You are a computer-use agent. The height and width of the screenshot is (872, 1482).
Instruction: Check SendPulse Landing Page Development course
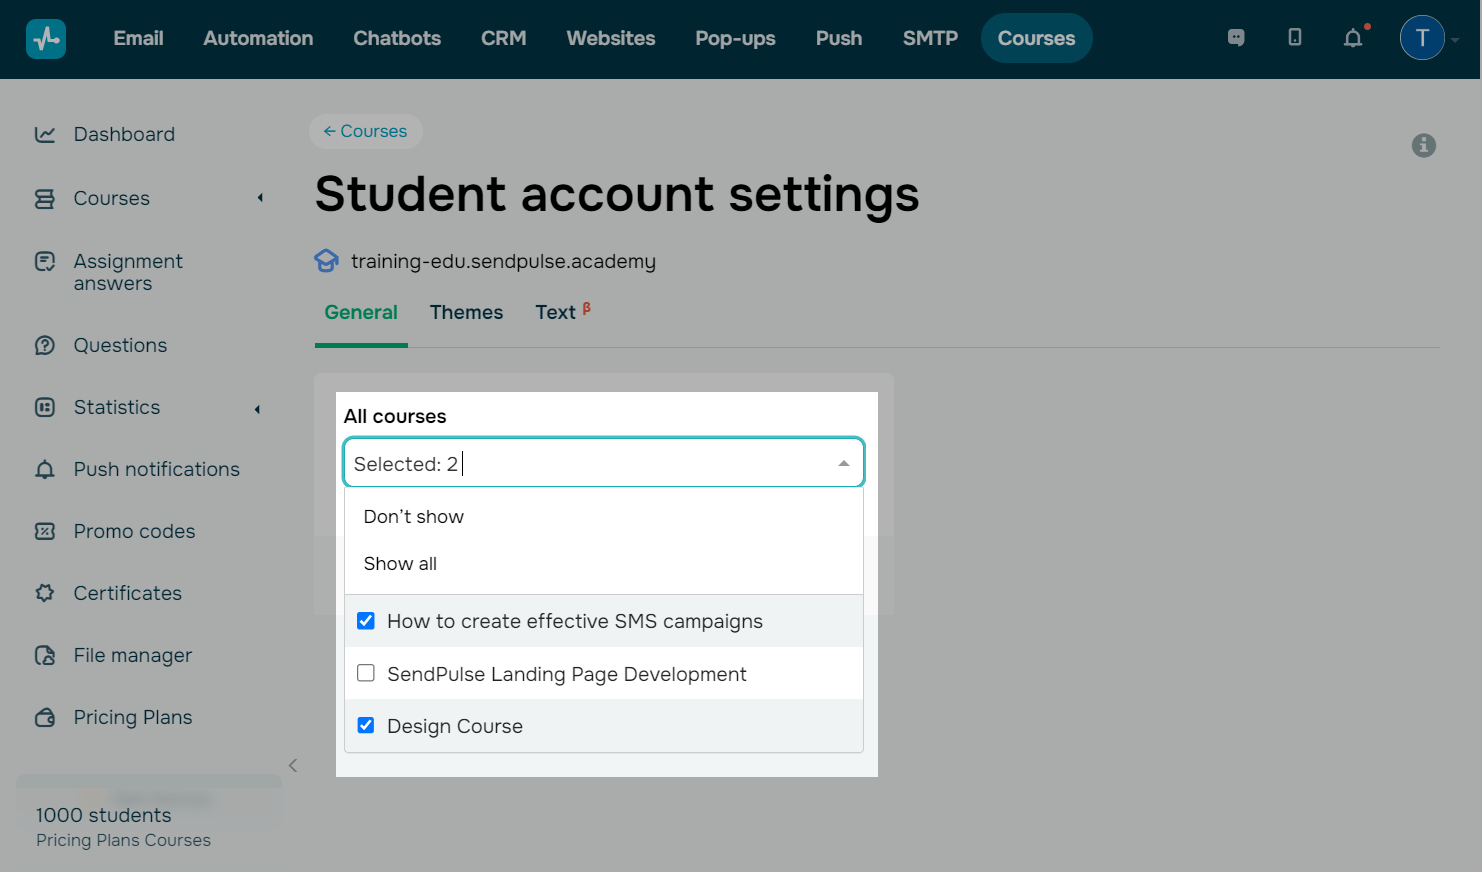[x=366, y=673]
